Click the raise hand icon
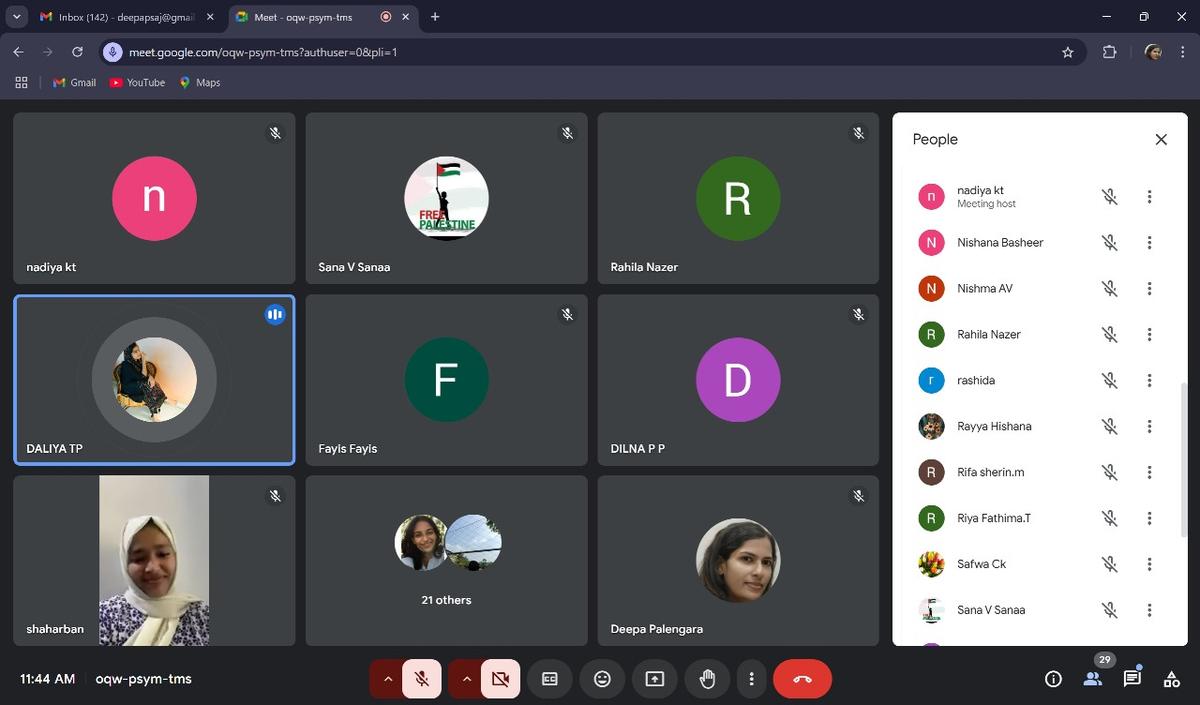The height and width of the screenshot is (705, 1200). coord(707,679)
